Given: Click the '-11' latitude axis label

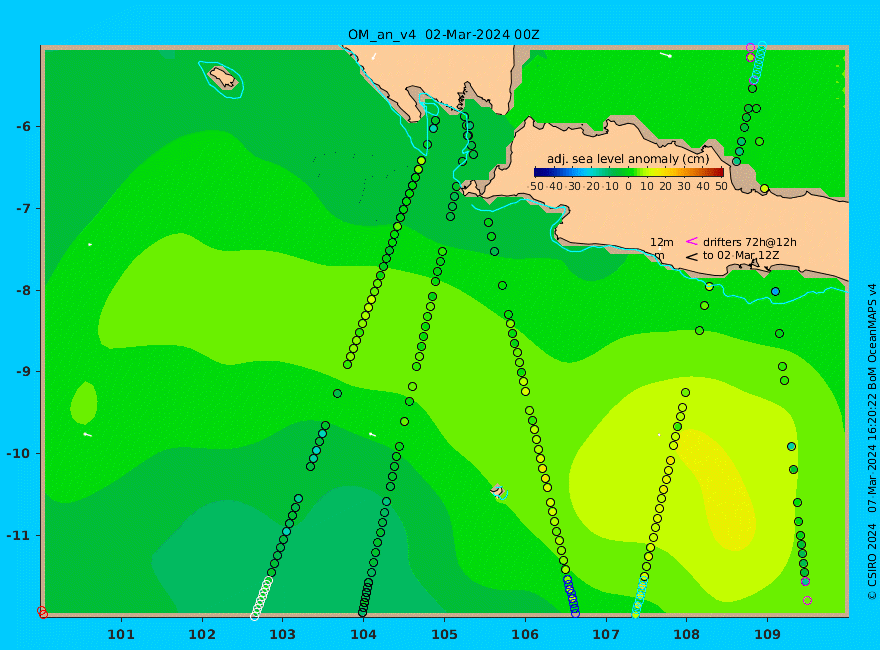Looking at the screenshot, I should point(19,535).
